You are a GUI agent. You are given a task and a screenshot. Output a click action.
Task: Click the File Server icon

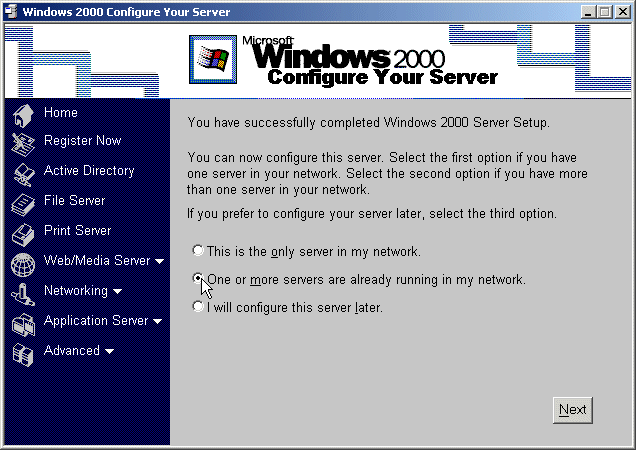tap(23, 204)
